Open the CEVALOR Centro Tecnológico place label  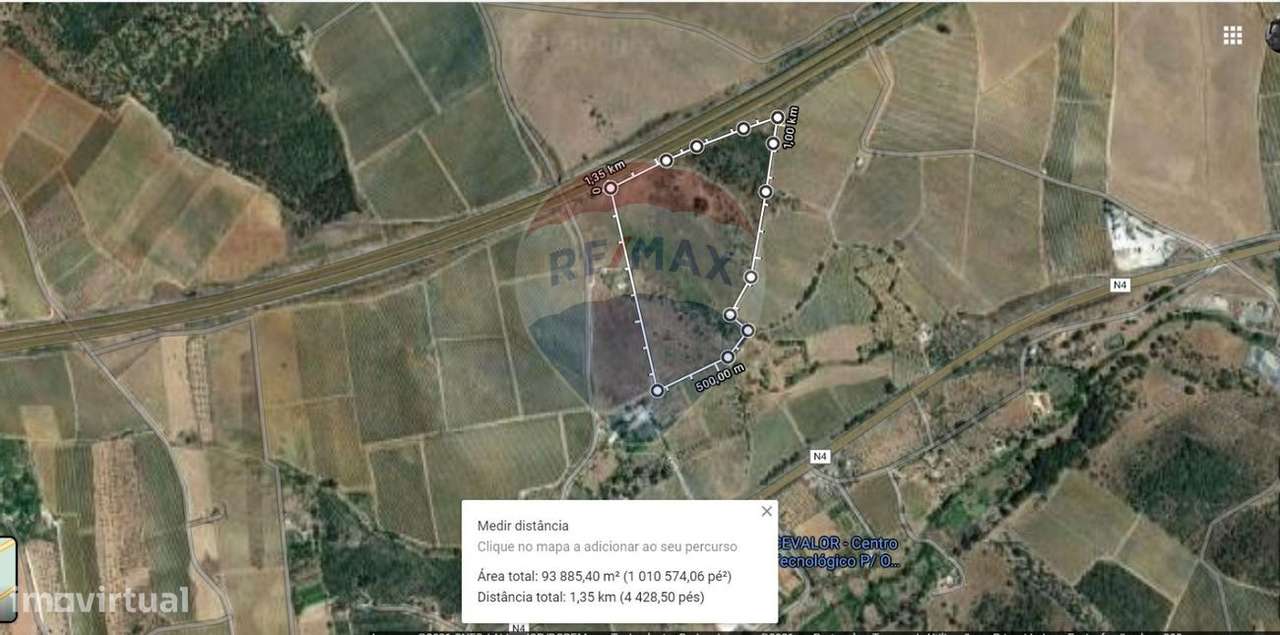coord(848,552)
